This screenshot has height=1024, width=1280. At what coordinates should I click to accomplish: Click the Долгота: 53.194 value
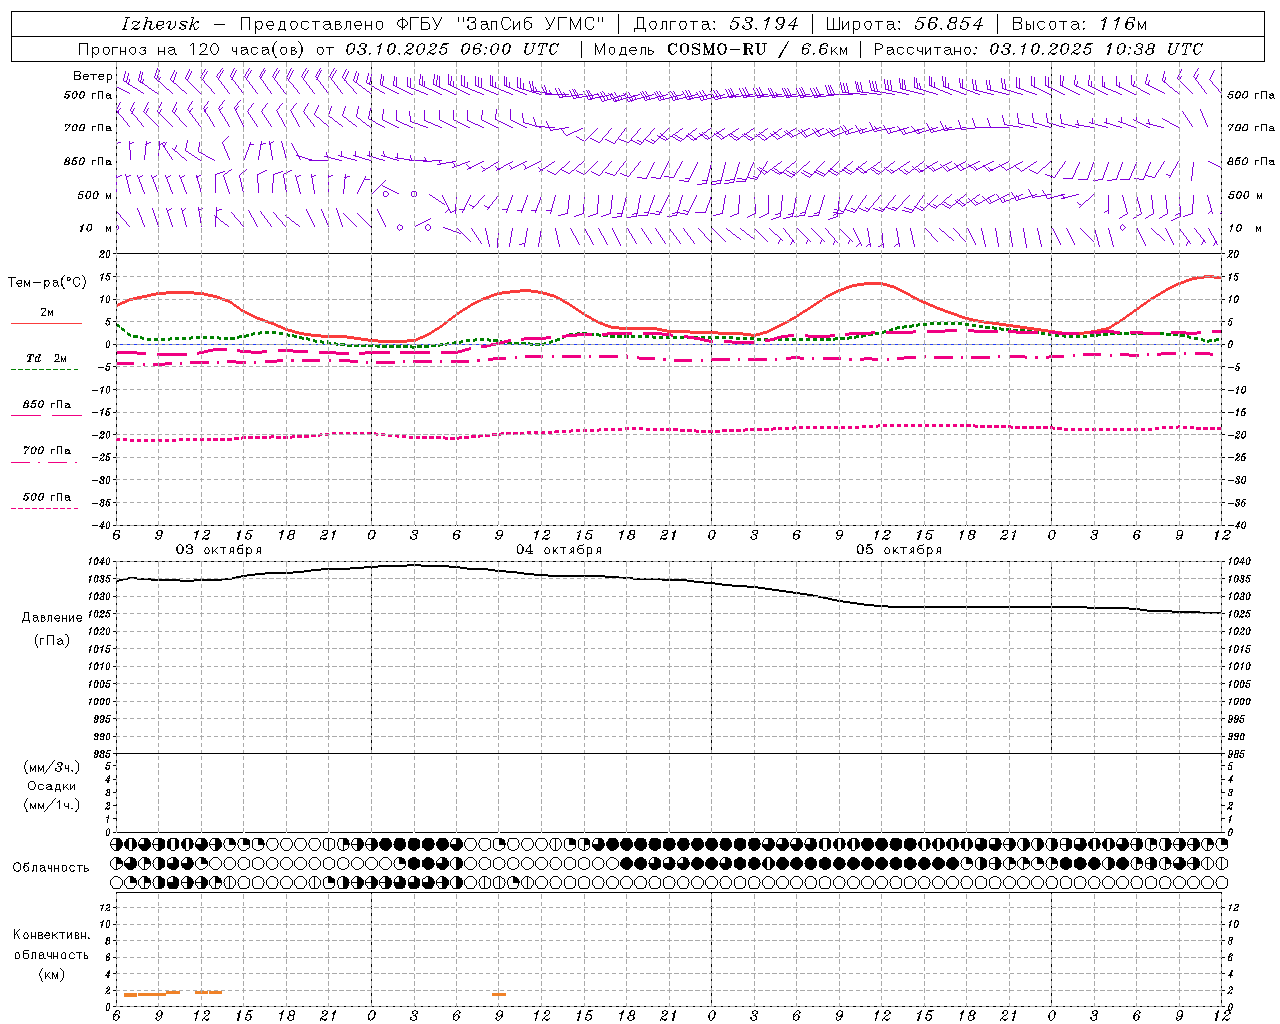pos(716,24)
